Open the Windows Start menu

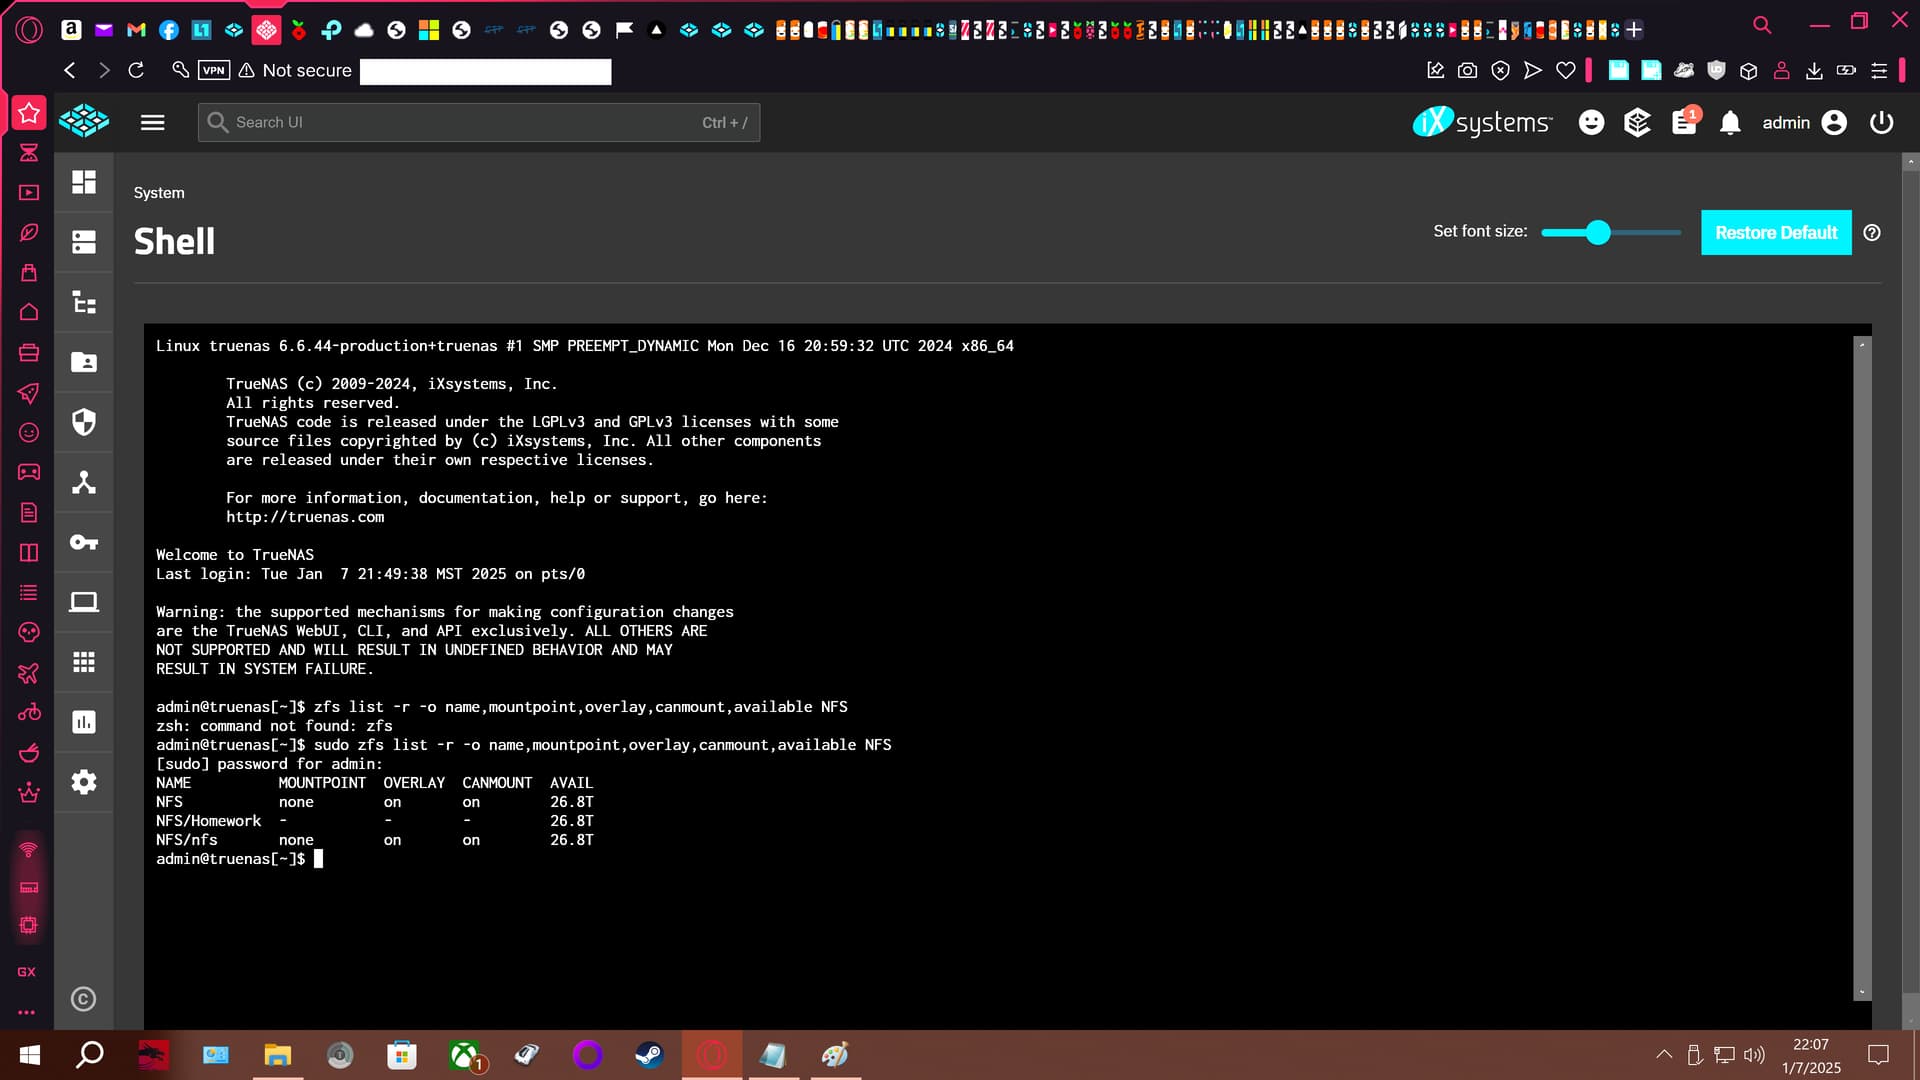point(30,1055)
